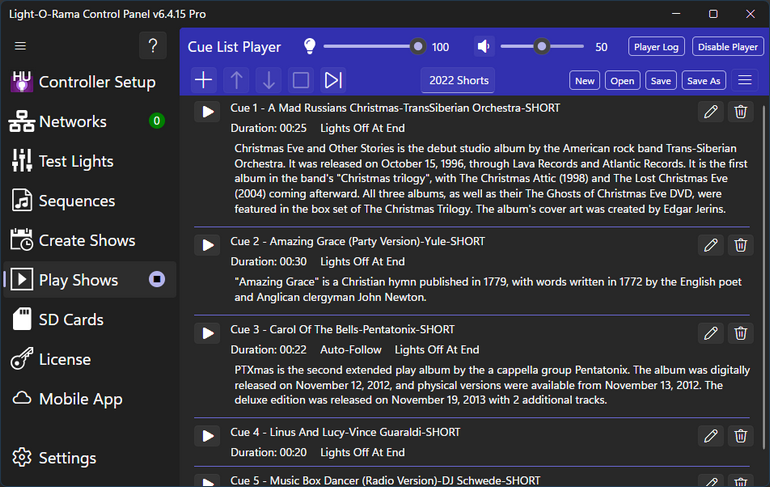Delete Cue 1 with the trash icon

[x=741, y=112]
